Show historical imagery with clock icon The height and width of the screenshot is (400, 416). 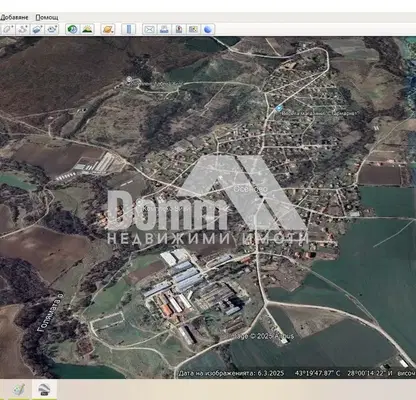73,29
